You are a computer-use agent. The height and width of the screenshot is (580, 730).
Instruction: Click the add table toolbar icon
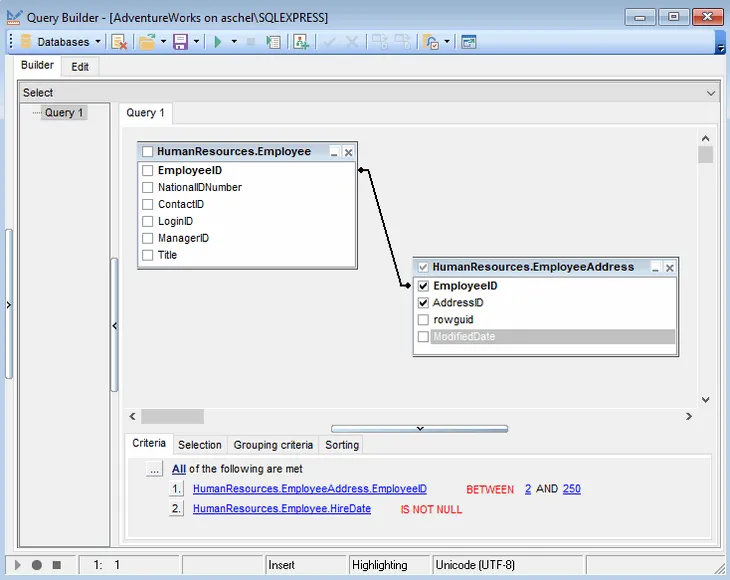point(301,42)
